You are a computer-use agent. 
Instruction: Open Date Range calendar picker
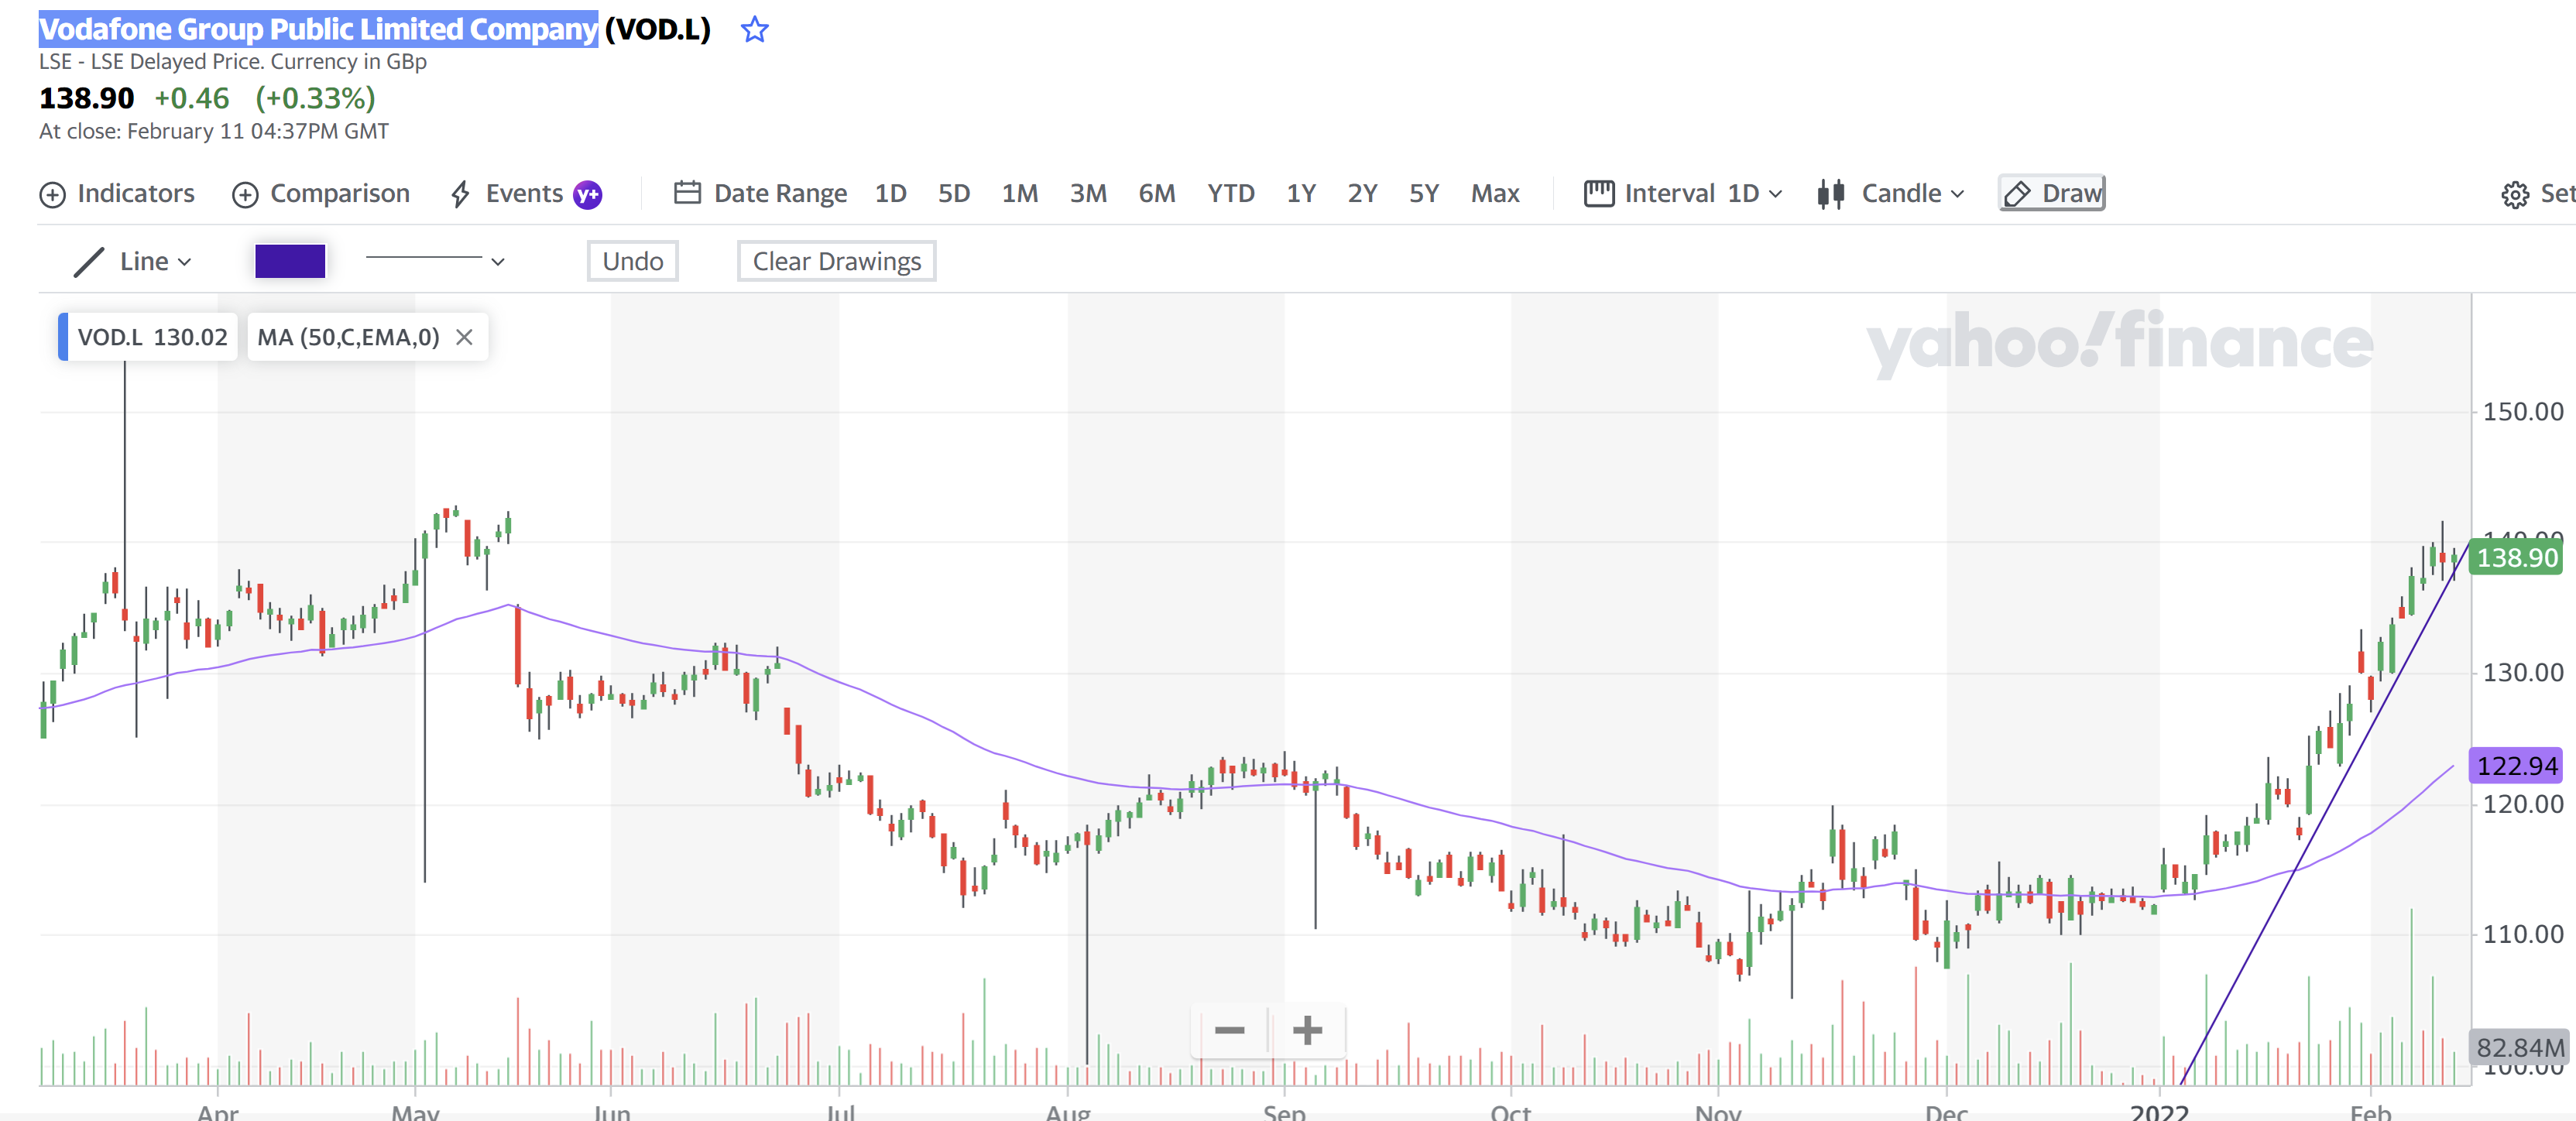(760, 194)
